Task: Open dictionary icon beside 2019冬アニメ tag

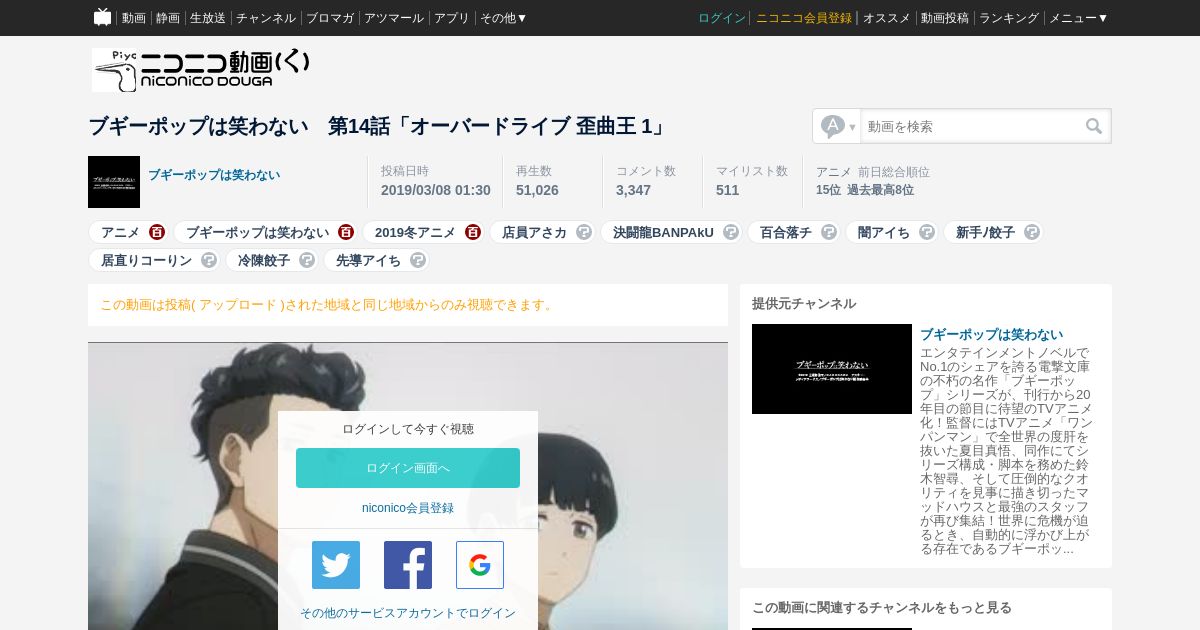Action: click(473, 232)
